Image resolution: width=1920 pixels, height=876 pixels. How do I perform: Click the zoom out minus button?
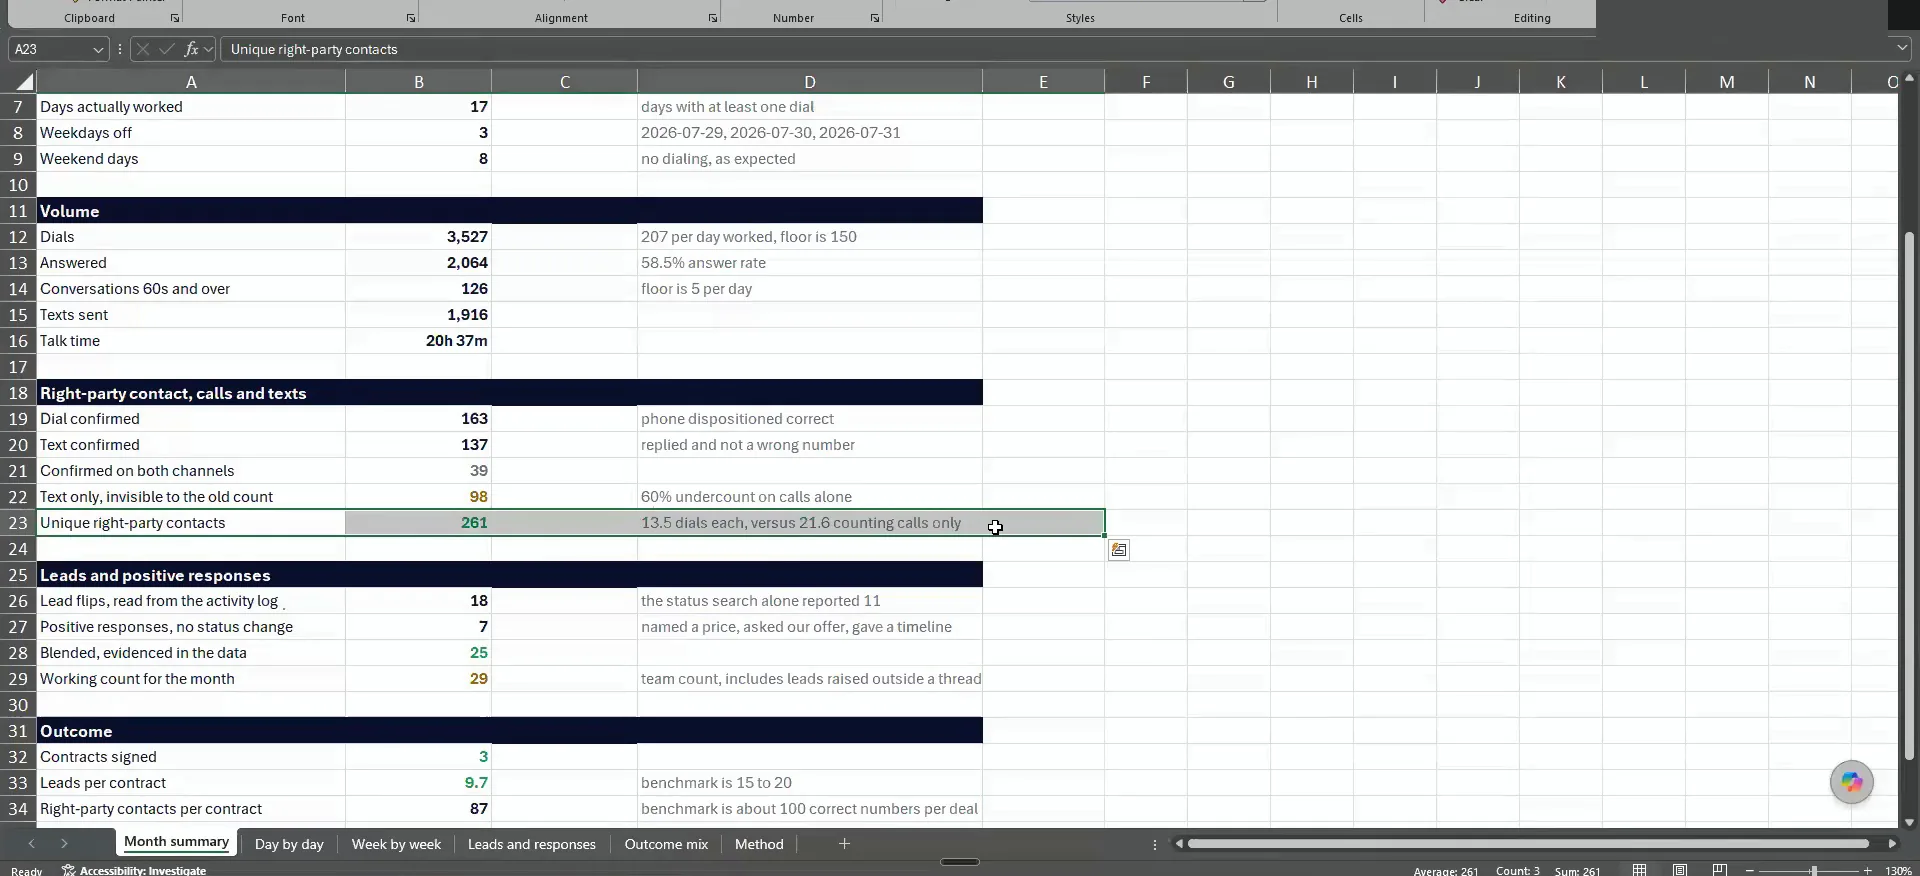(x=1749, y=871)
